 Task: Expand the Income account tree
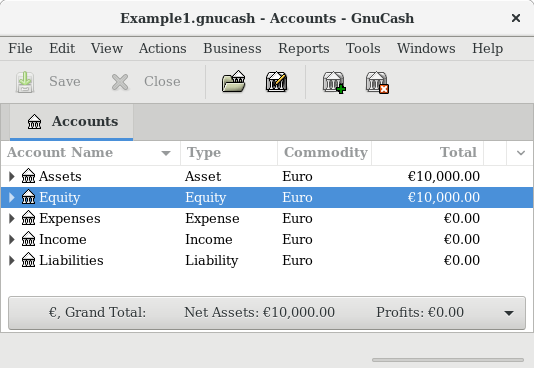(12, 240)
